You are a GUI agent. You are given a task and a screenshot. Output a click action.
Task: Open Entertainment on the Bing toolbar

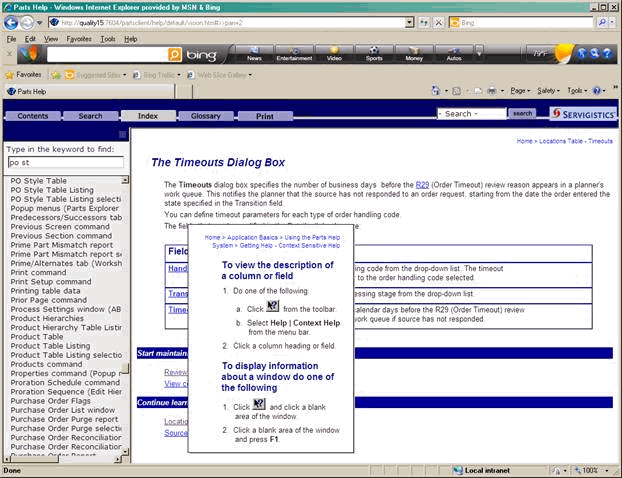[294, 54]
